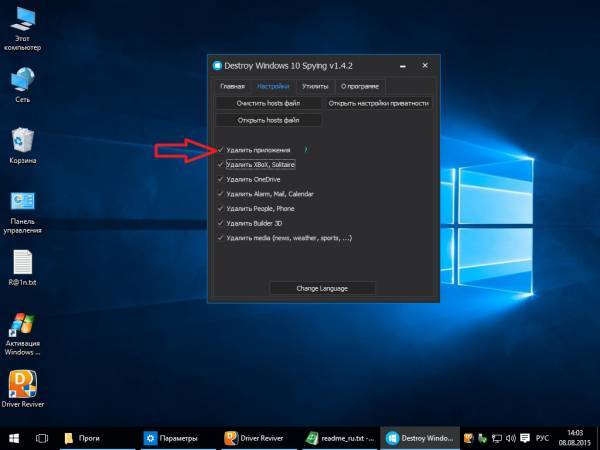This screenshot has height=450, width=600.
Task: Click the Windows Start button
Action: (14, 438)
